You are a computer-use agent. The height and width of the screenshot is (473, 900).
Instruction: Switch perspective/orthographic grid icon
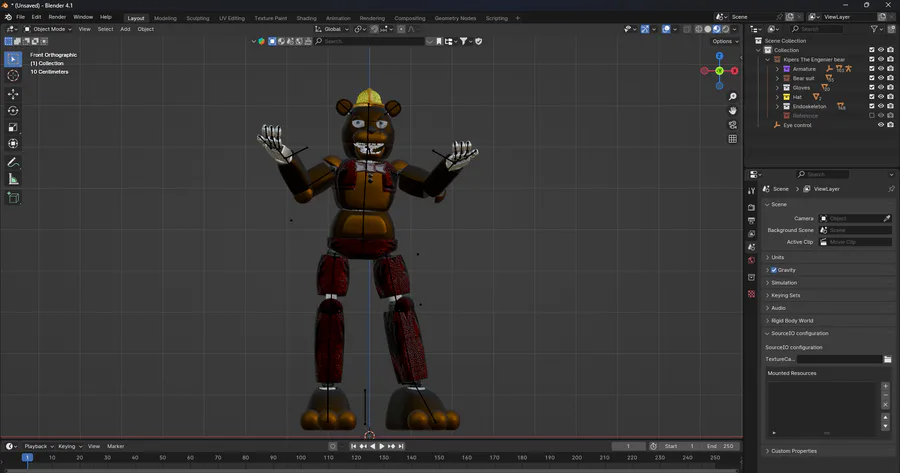(732, 139)
